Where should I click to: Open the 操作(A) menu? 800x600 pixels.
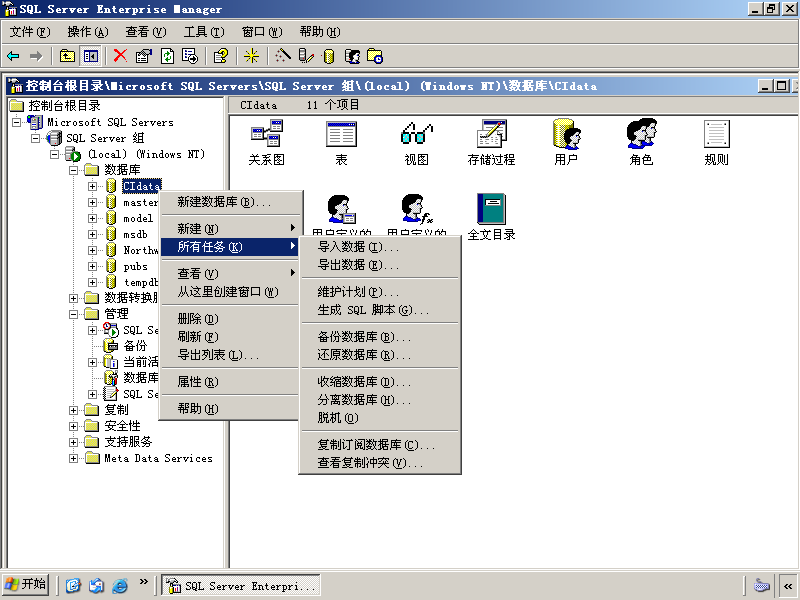click(x=88, y=32)
